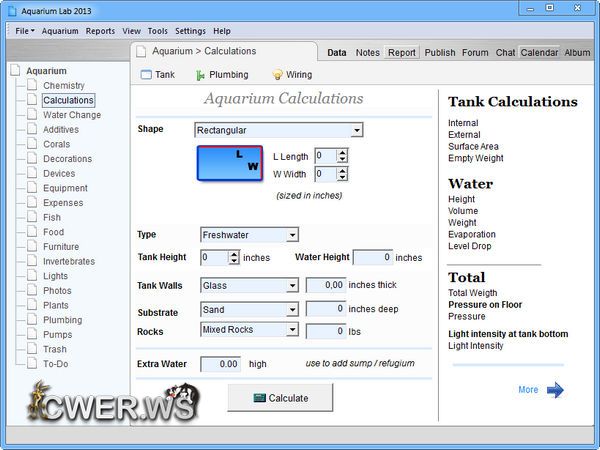This screenshot has width=600, height=450.
Task: Click the Tank icon in the sub-toolbar
Action: coord(146,75)
